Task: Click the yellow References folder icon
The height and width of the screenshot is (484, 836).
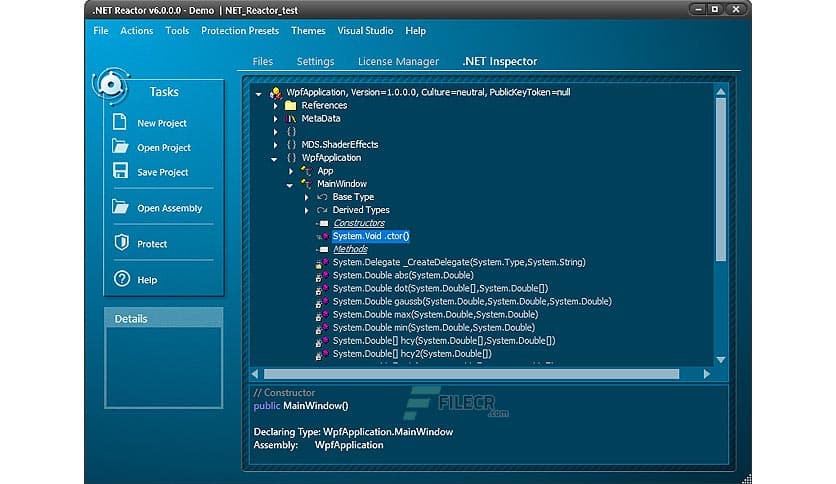Action: [290, 105]
